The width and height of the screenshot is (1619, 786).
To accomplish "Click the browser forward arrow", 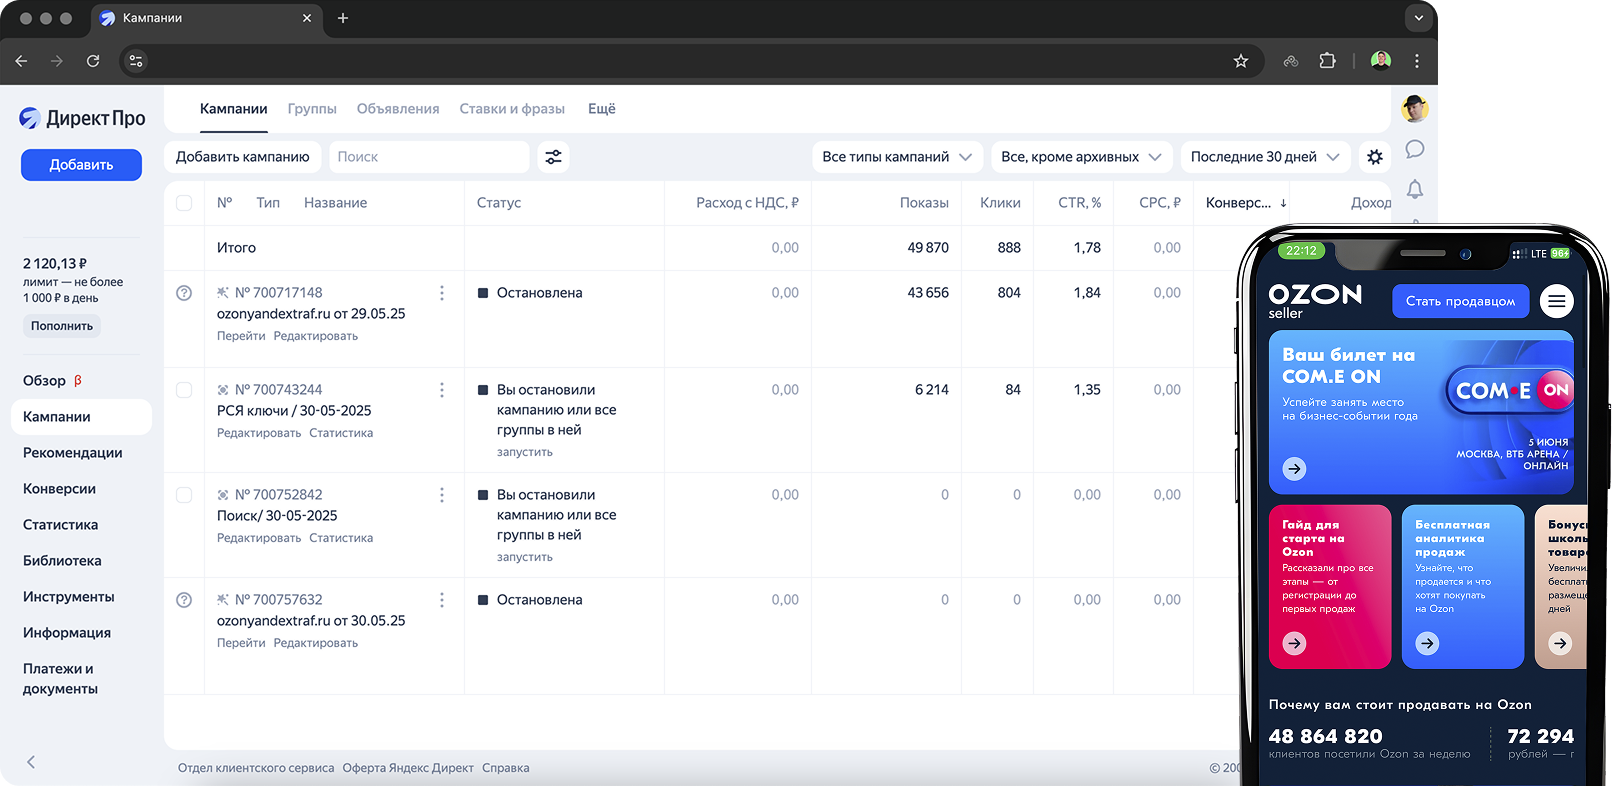I will tap(57, 61).
